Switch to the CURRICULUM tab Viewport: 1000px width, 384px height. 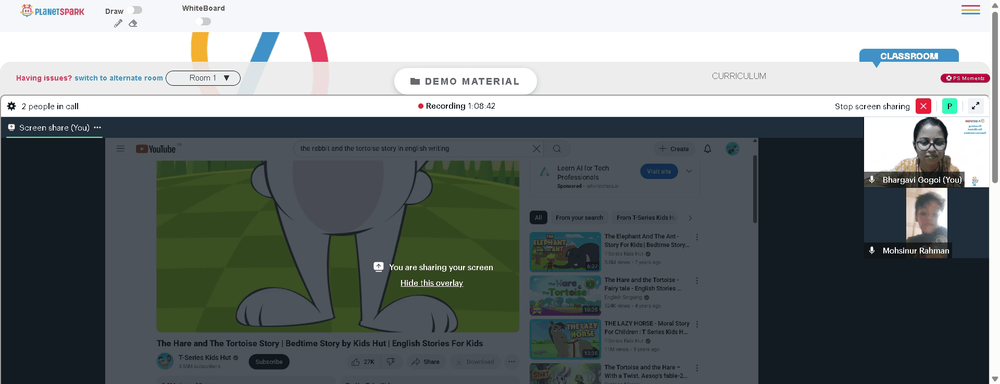click(x=739, y=76)
